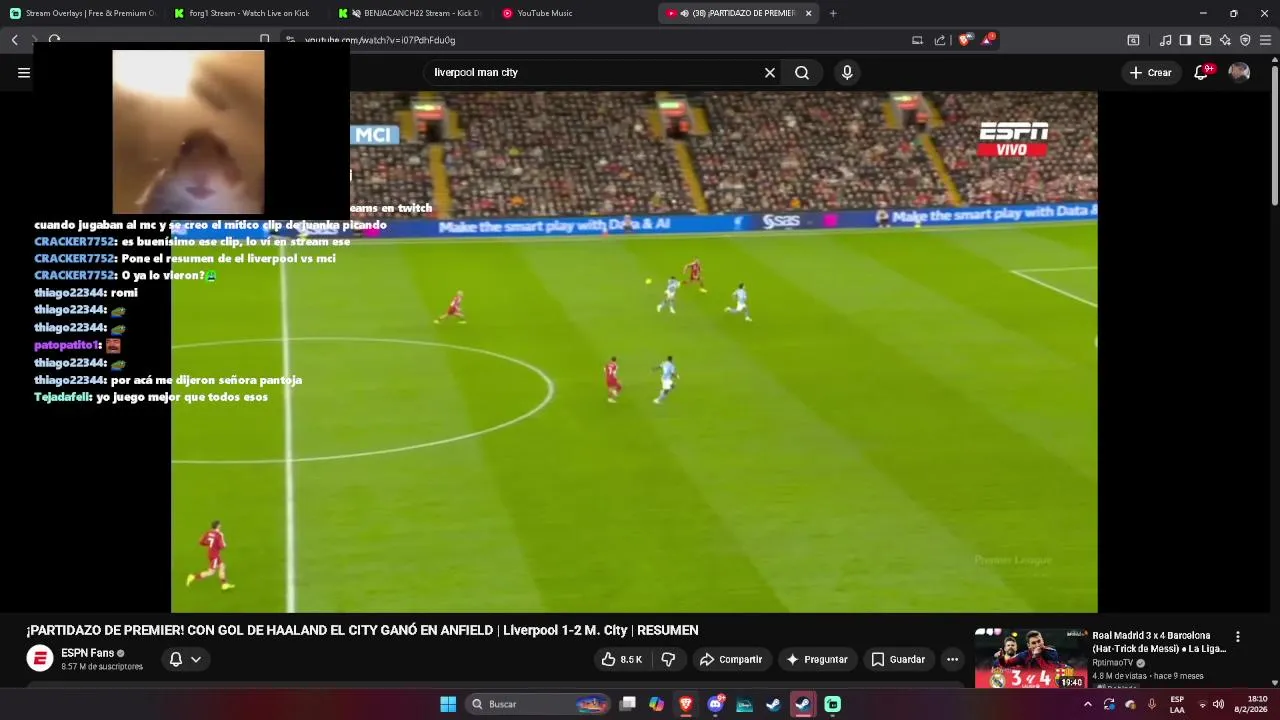Open the YouTube account avatar menu

pyautogui.click(x=1239, y=73)
